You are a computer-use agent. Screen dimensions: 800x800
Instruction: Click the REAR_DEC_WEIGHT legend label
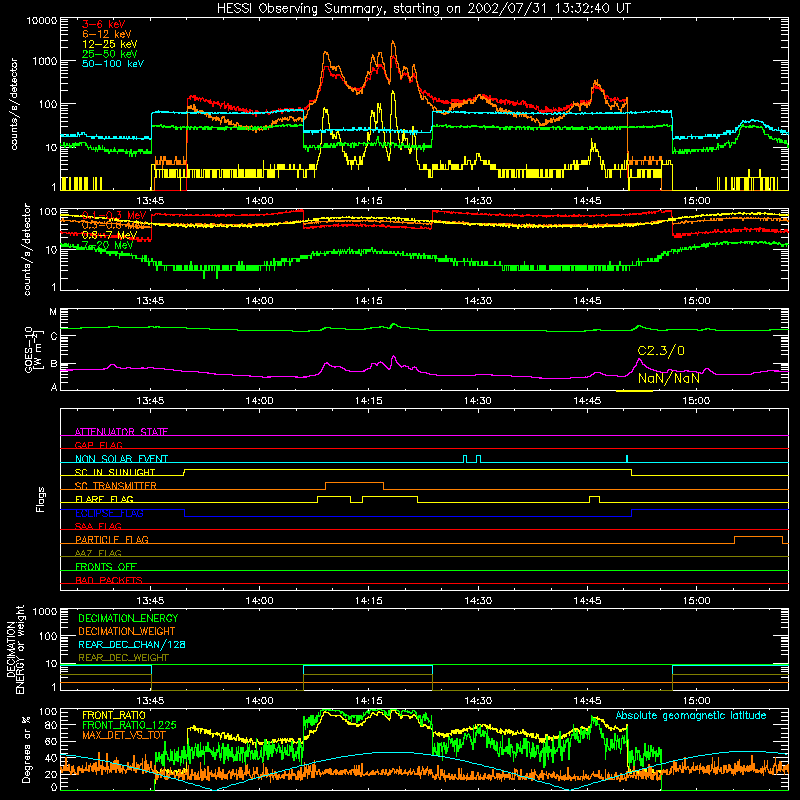[x=123, y=658]
